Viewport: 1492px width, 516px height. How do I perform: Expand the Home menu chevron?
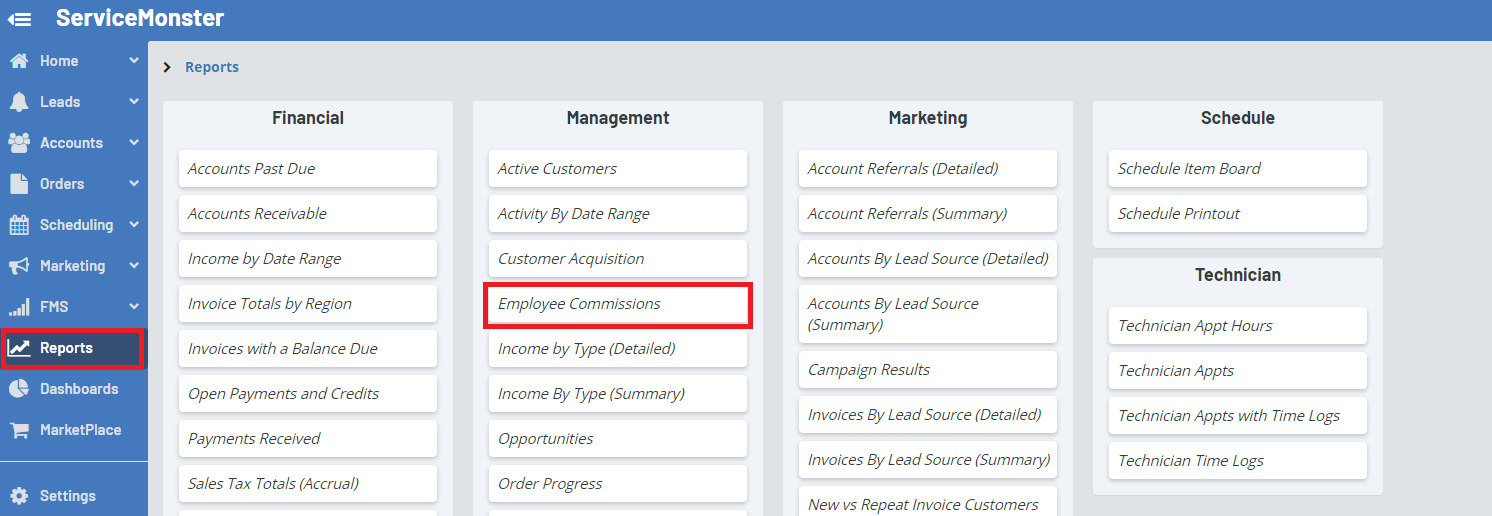click(x=134, y=61)
